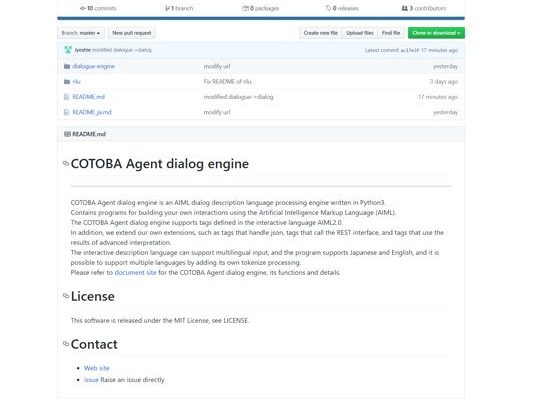Image resolution: width=536 pixels, height=400 pixels.
Task: Click the README.md file icon
Action: coord(67,97)
